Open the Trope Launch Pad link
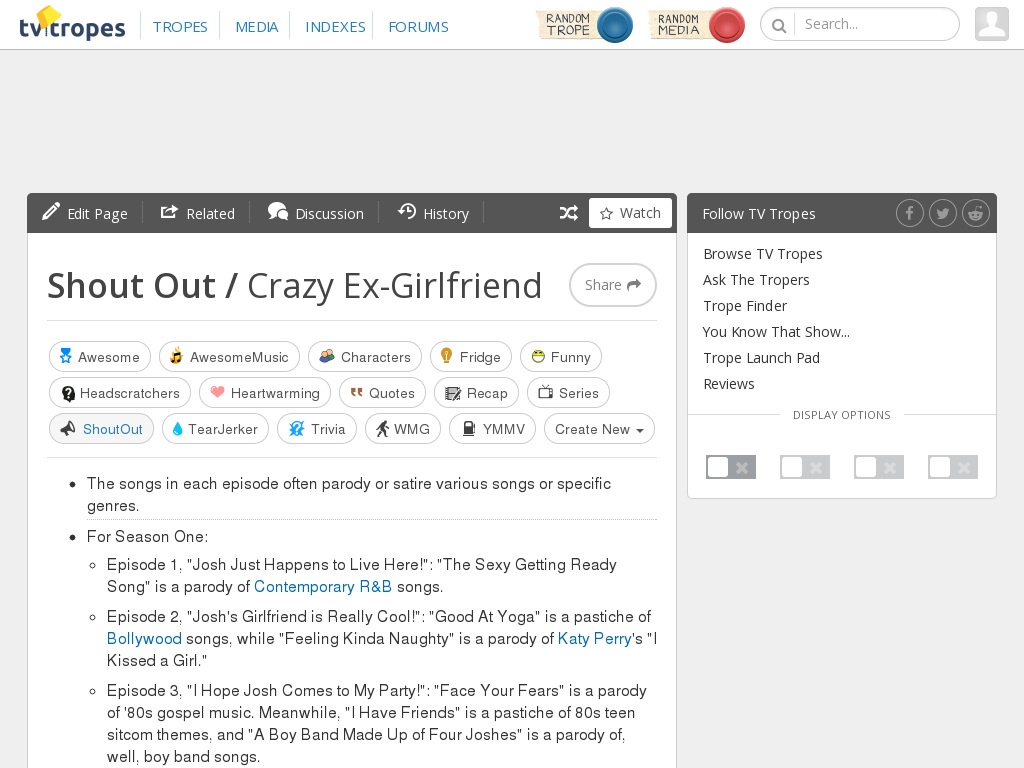Screen dimensions: 1024x768 click(761, 358)
